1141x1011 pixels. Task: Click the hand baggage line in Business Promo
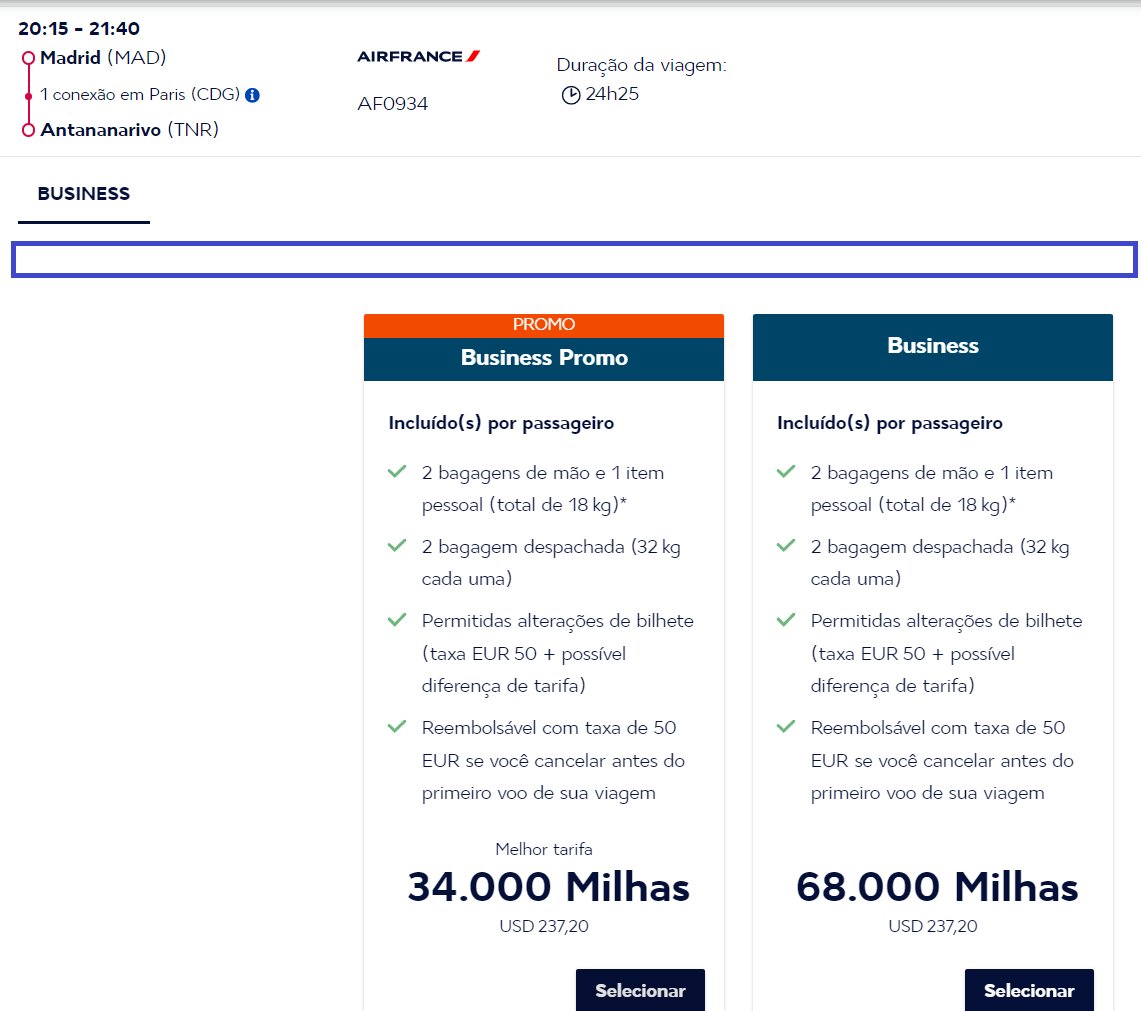tap(543, 488)
